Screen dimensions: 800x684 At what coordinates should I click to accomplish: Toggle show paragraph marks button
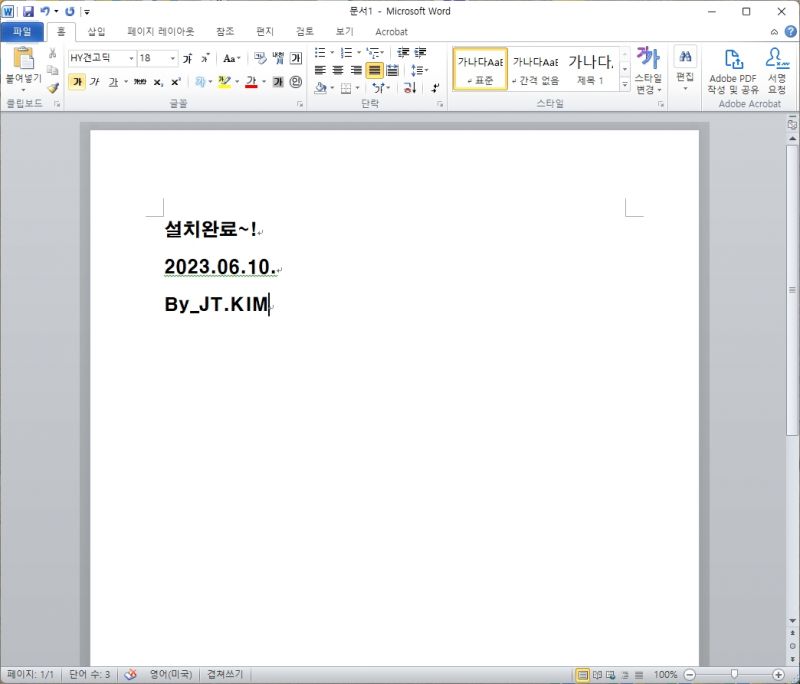tap(435, 88)
